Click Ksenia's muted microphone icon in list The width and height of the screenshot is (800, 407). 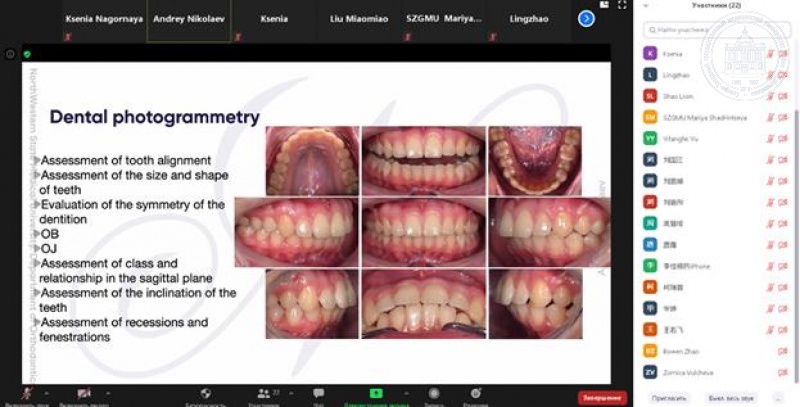click(x=770, y=54)
